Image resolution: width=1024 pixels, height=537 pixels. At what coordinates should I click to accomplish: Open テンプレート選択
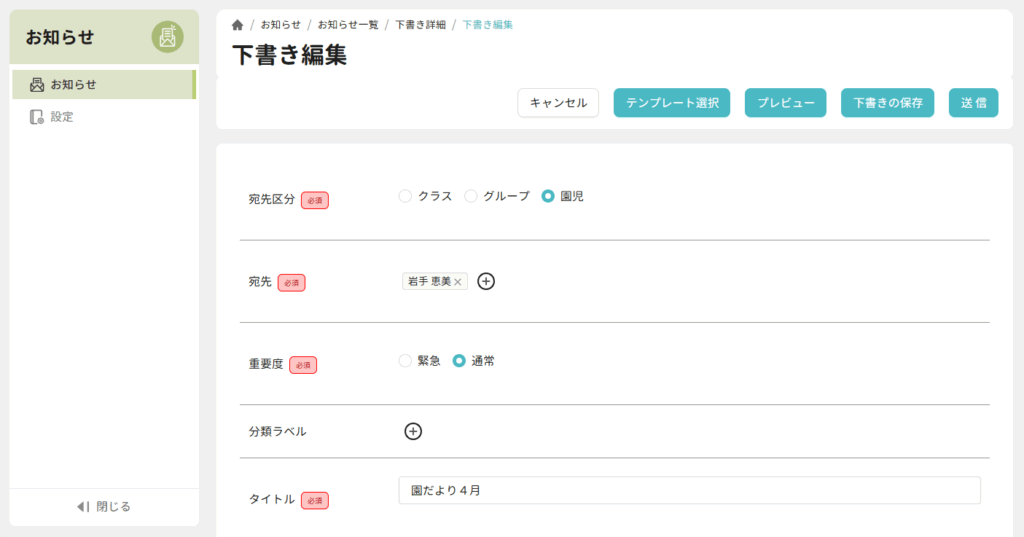(671, 103)
